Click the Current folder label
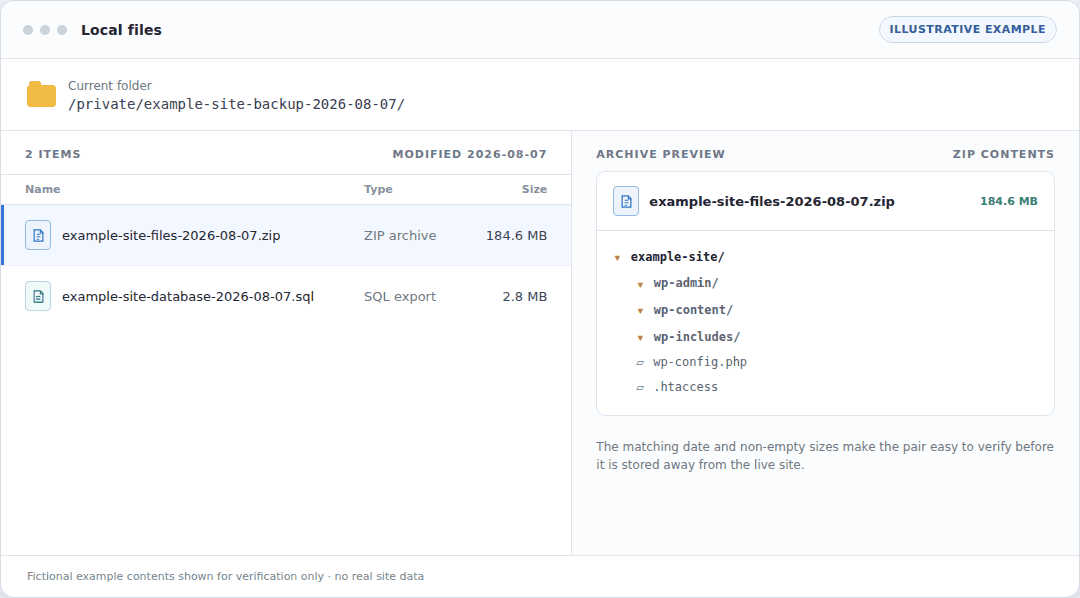This screenshot has height=598, width=1080. [110, 85]
